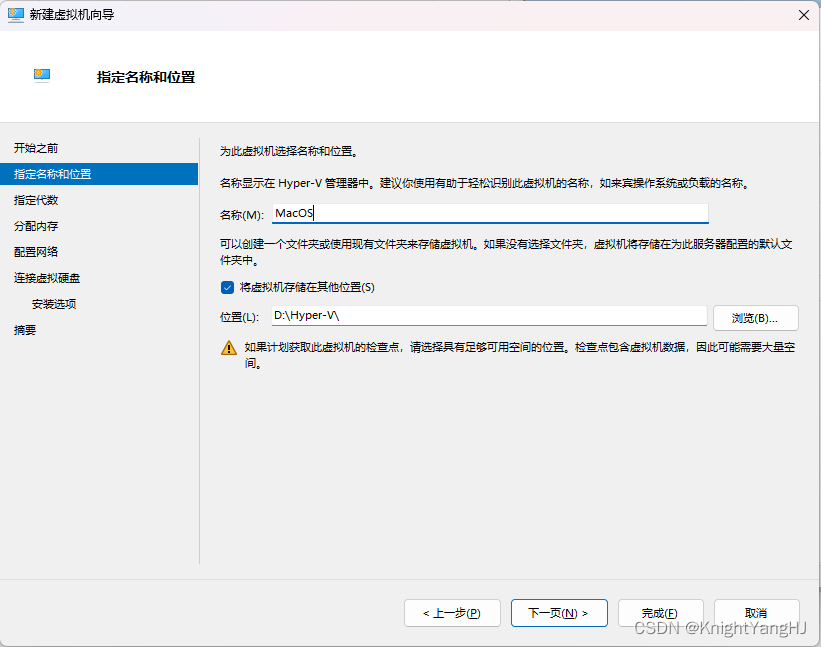The width and height of the screenshot is (821, 647).
Task: Click the 位置(L): label
Action: pos(239,317)
